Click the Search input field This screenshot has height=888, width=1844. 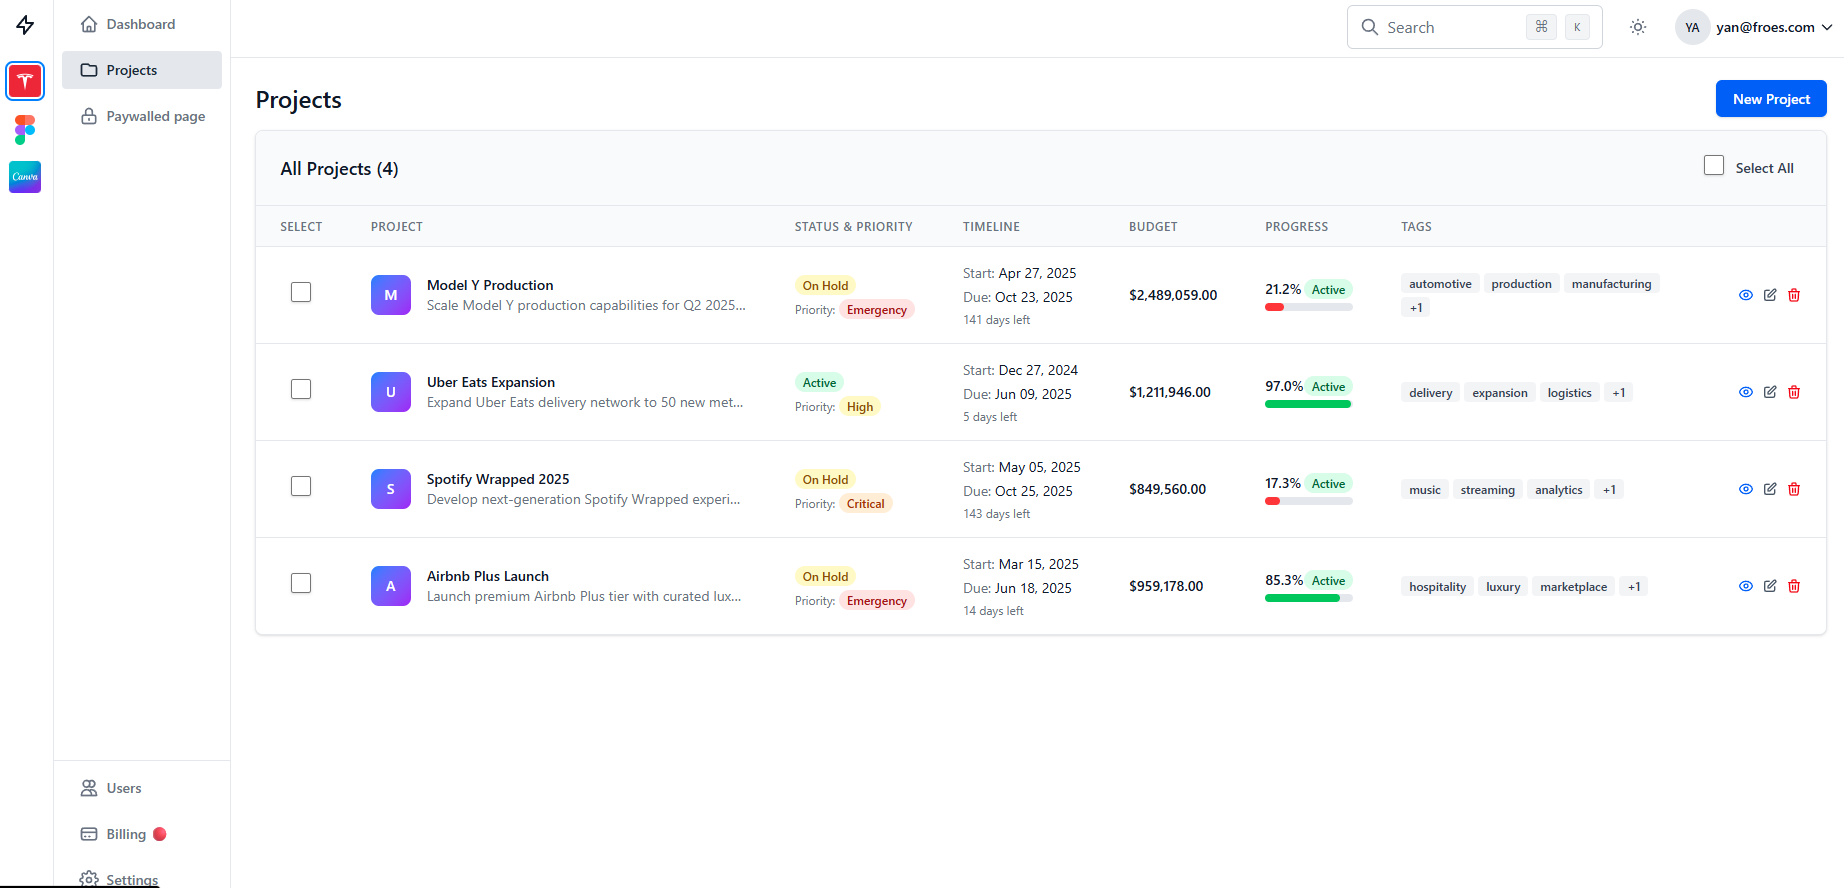click(x=1450, y=28)
